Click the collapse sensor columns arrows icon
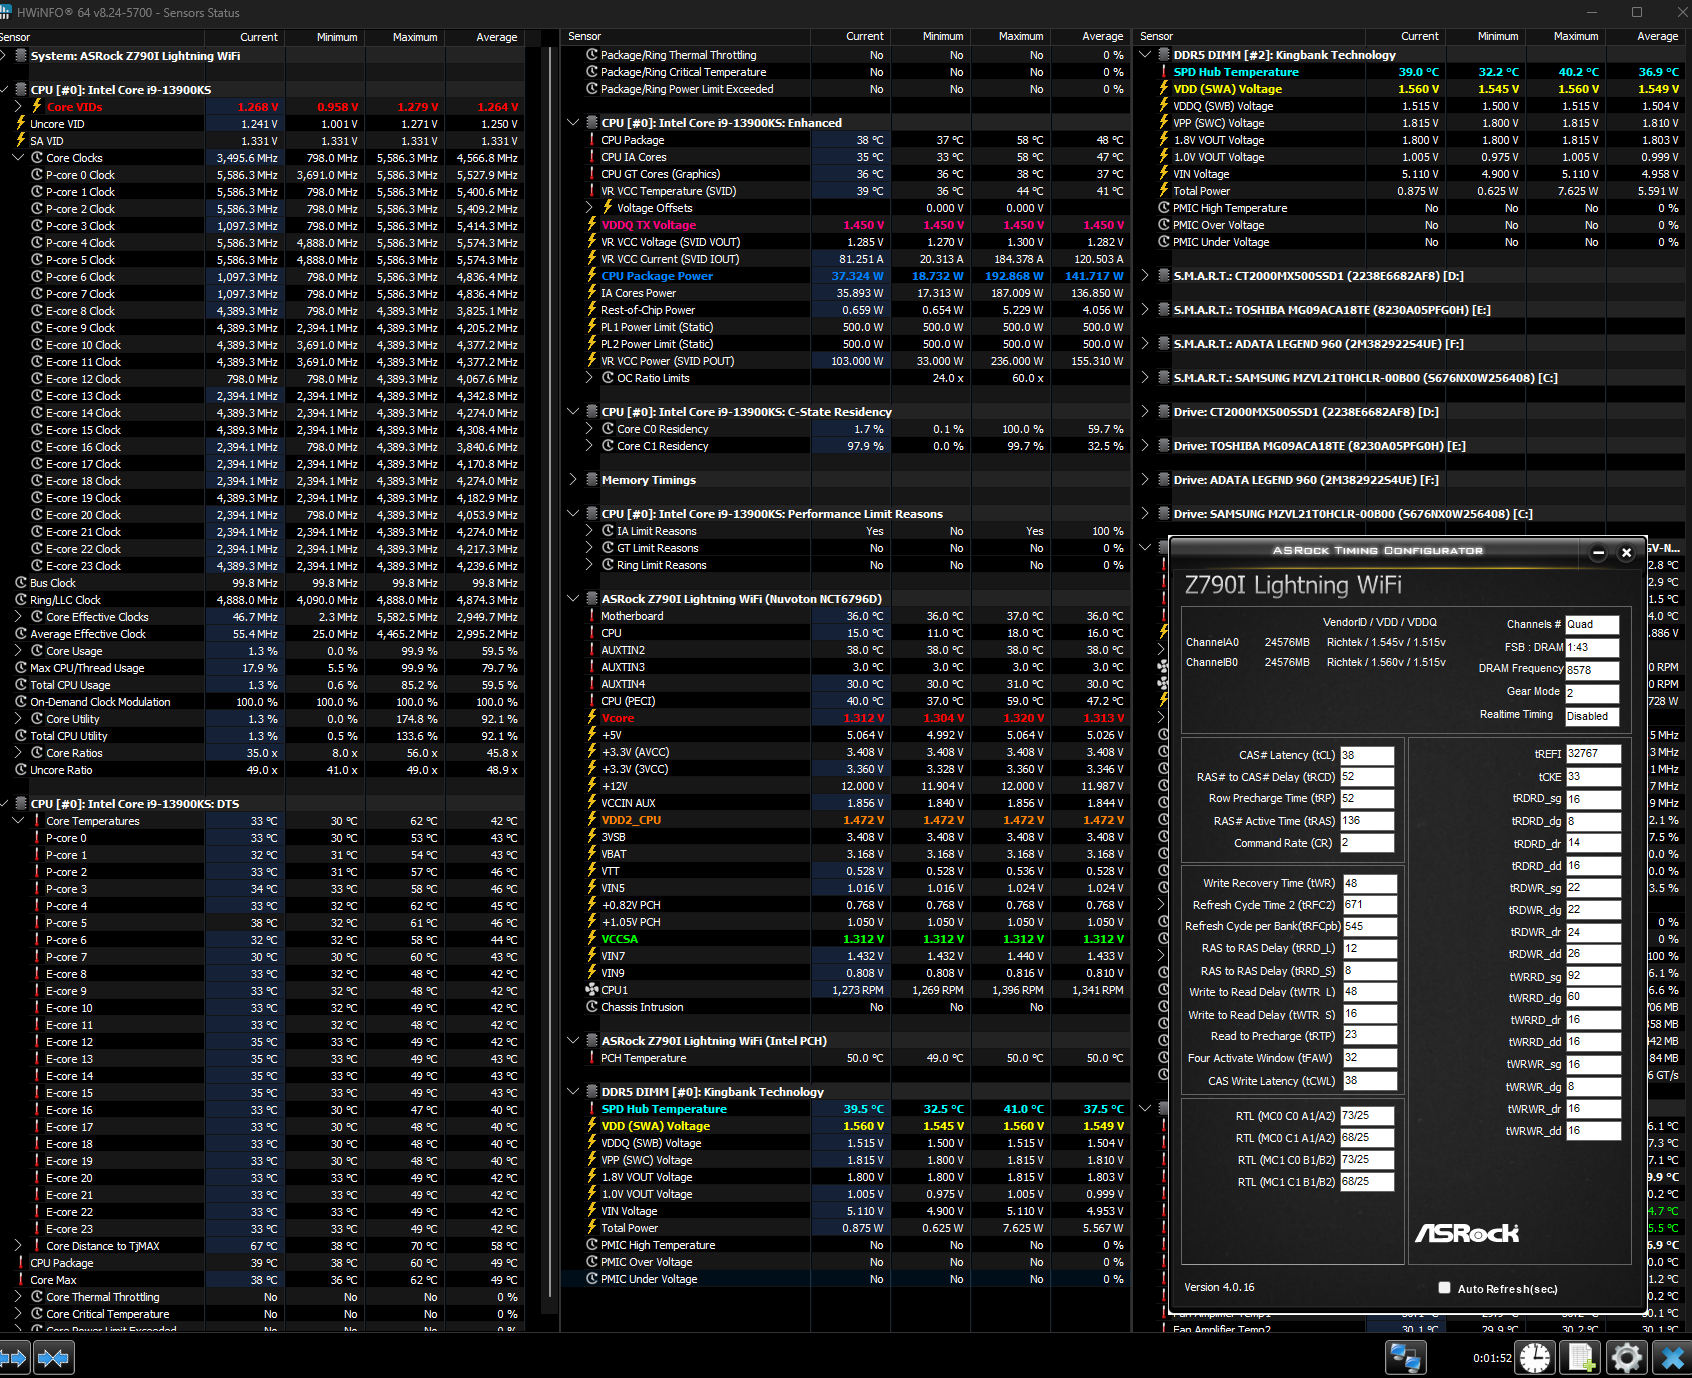Viewport: 1692px width, 1378px height. (53, 1358)
